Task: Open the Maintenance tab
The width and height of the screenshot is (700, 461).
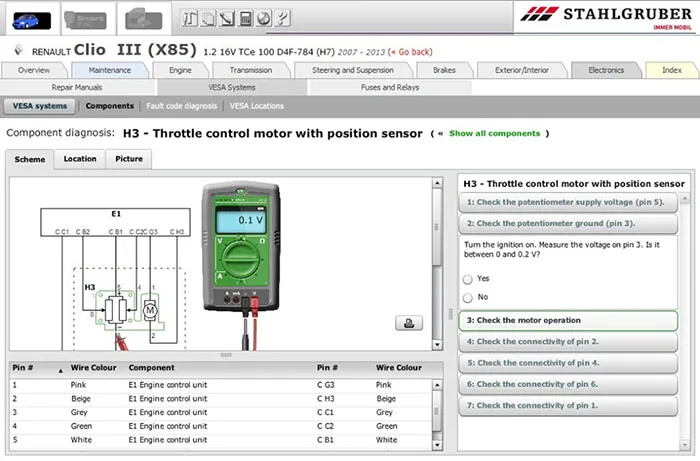Action: pos(110,71)
